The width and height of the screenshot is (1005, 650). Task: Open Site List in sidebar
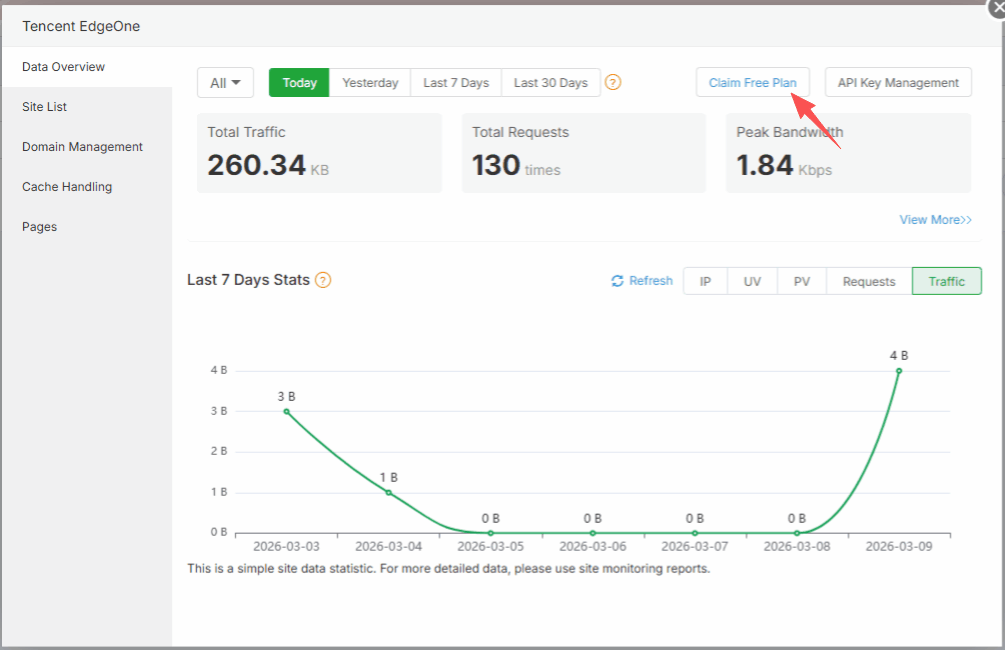pos(87,107)
